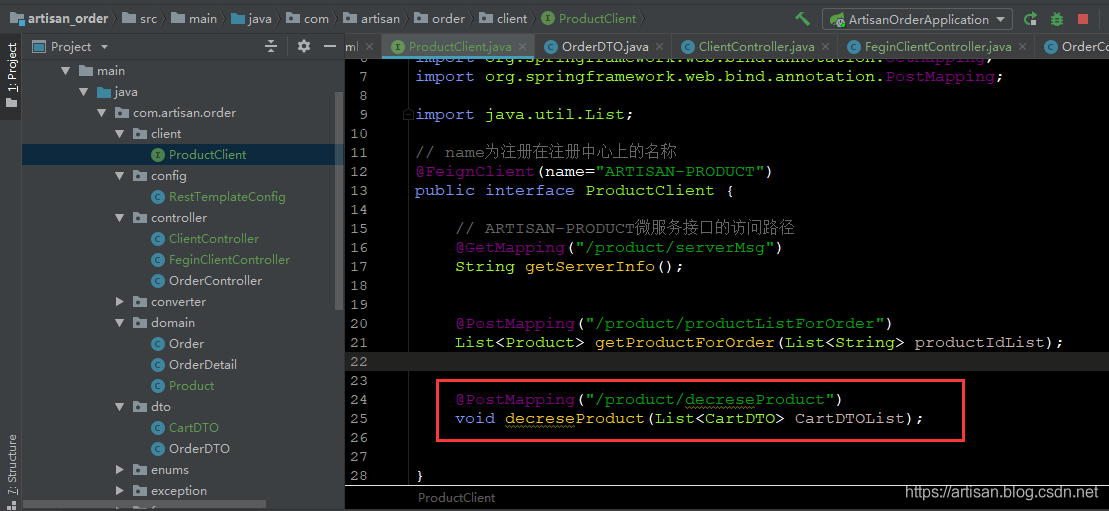The height and width of the screenshot is (511, 1109).
Task: Click the ProductClient breadcrumb in navigation bar
Action: [x=597, y=19]
